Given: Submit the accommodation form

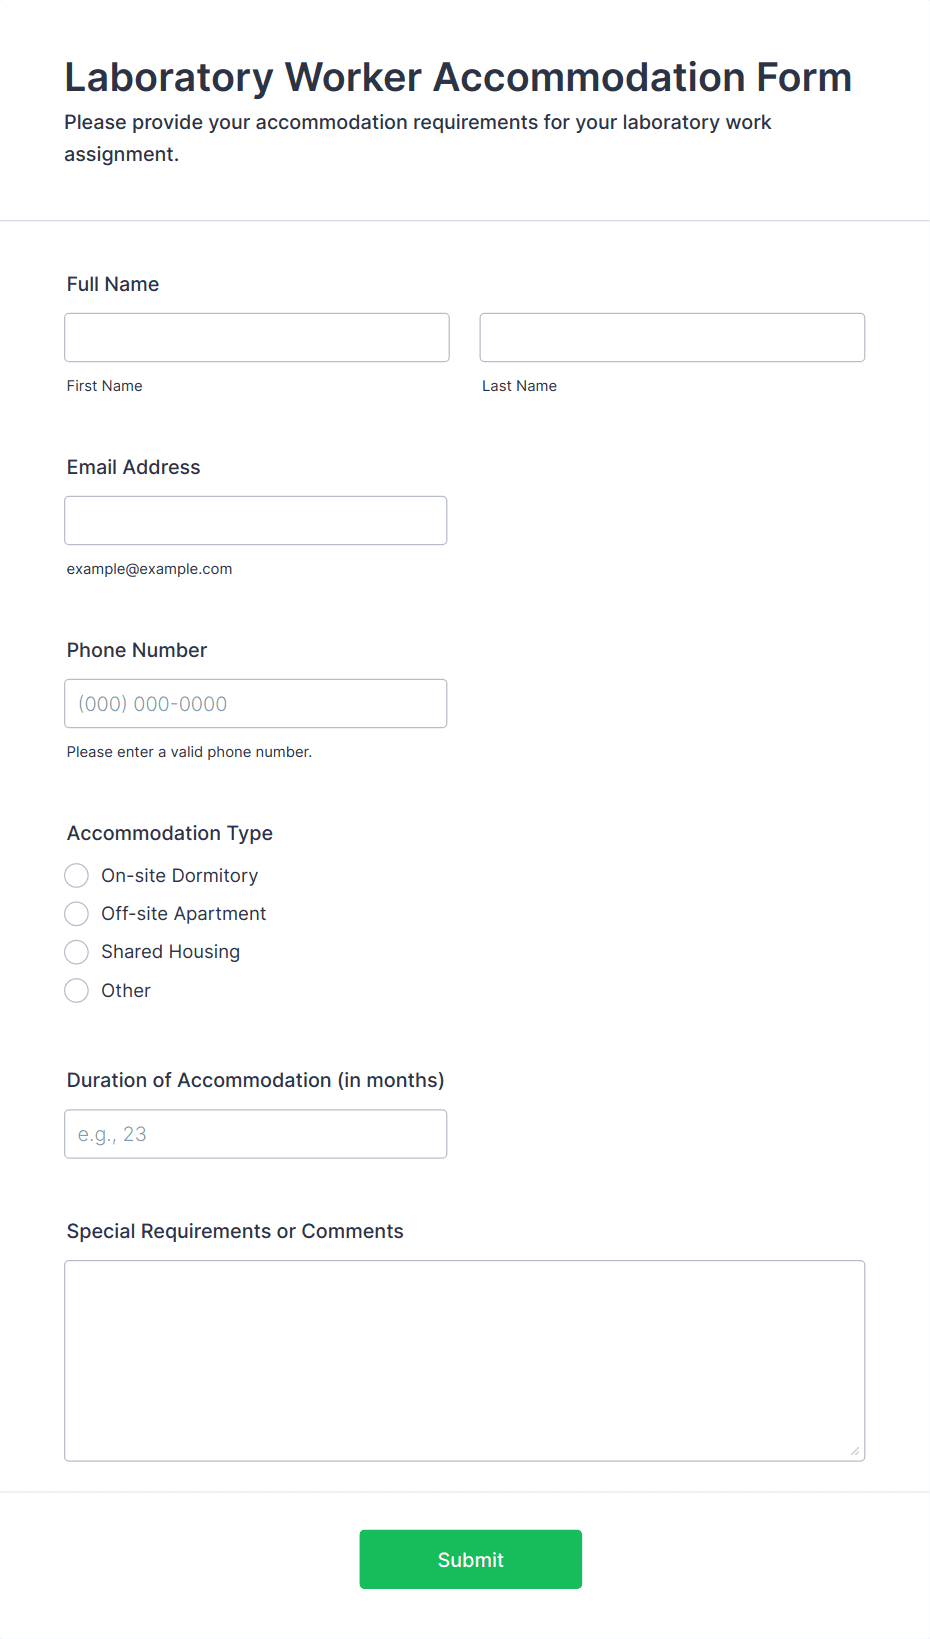Looking at the screenshot, I should (x=471, y=1560).
